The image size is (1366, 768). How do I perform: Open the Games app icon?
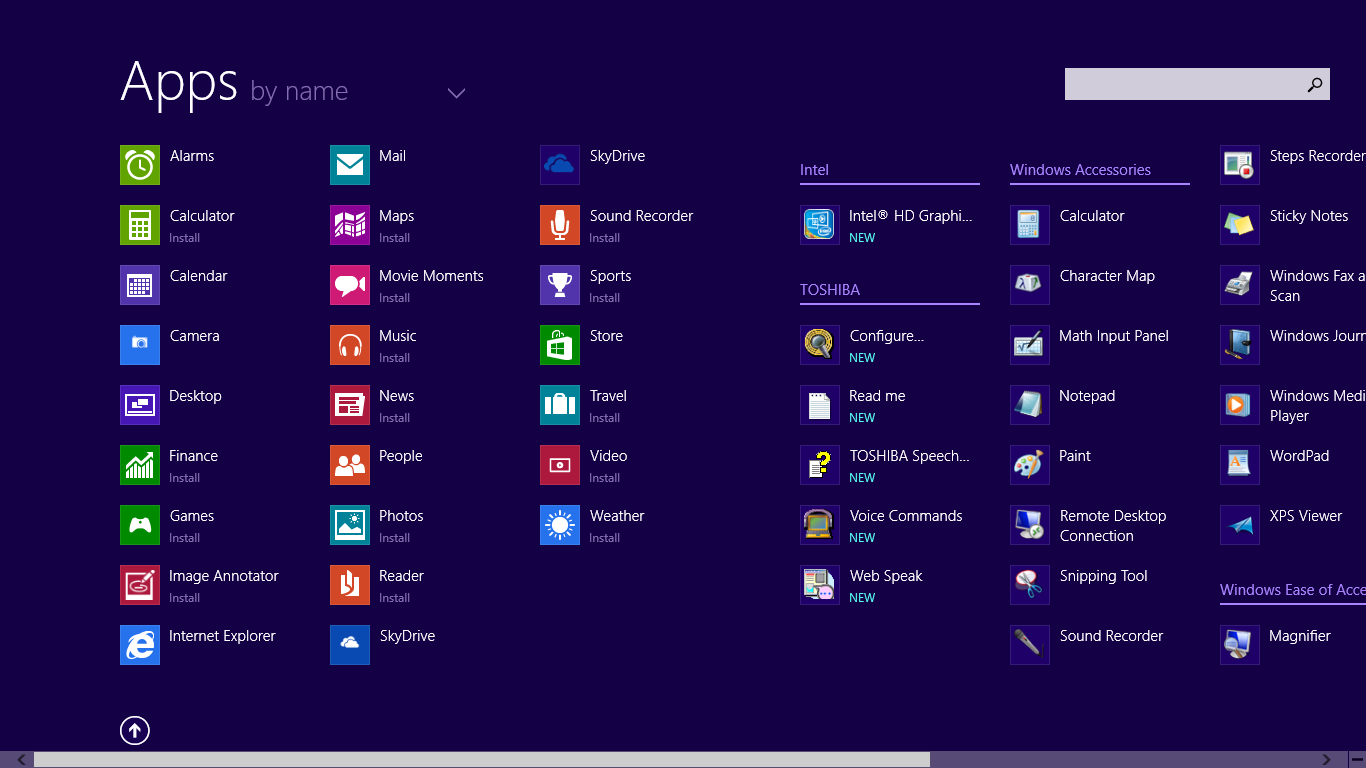[140, 525]
